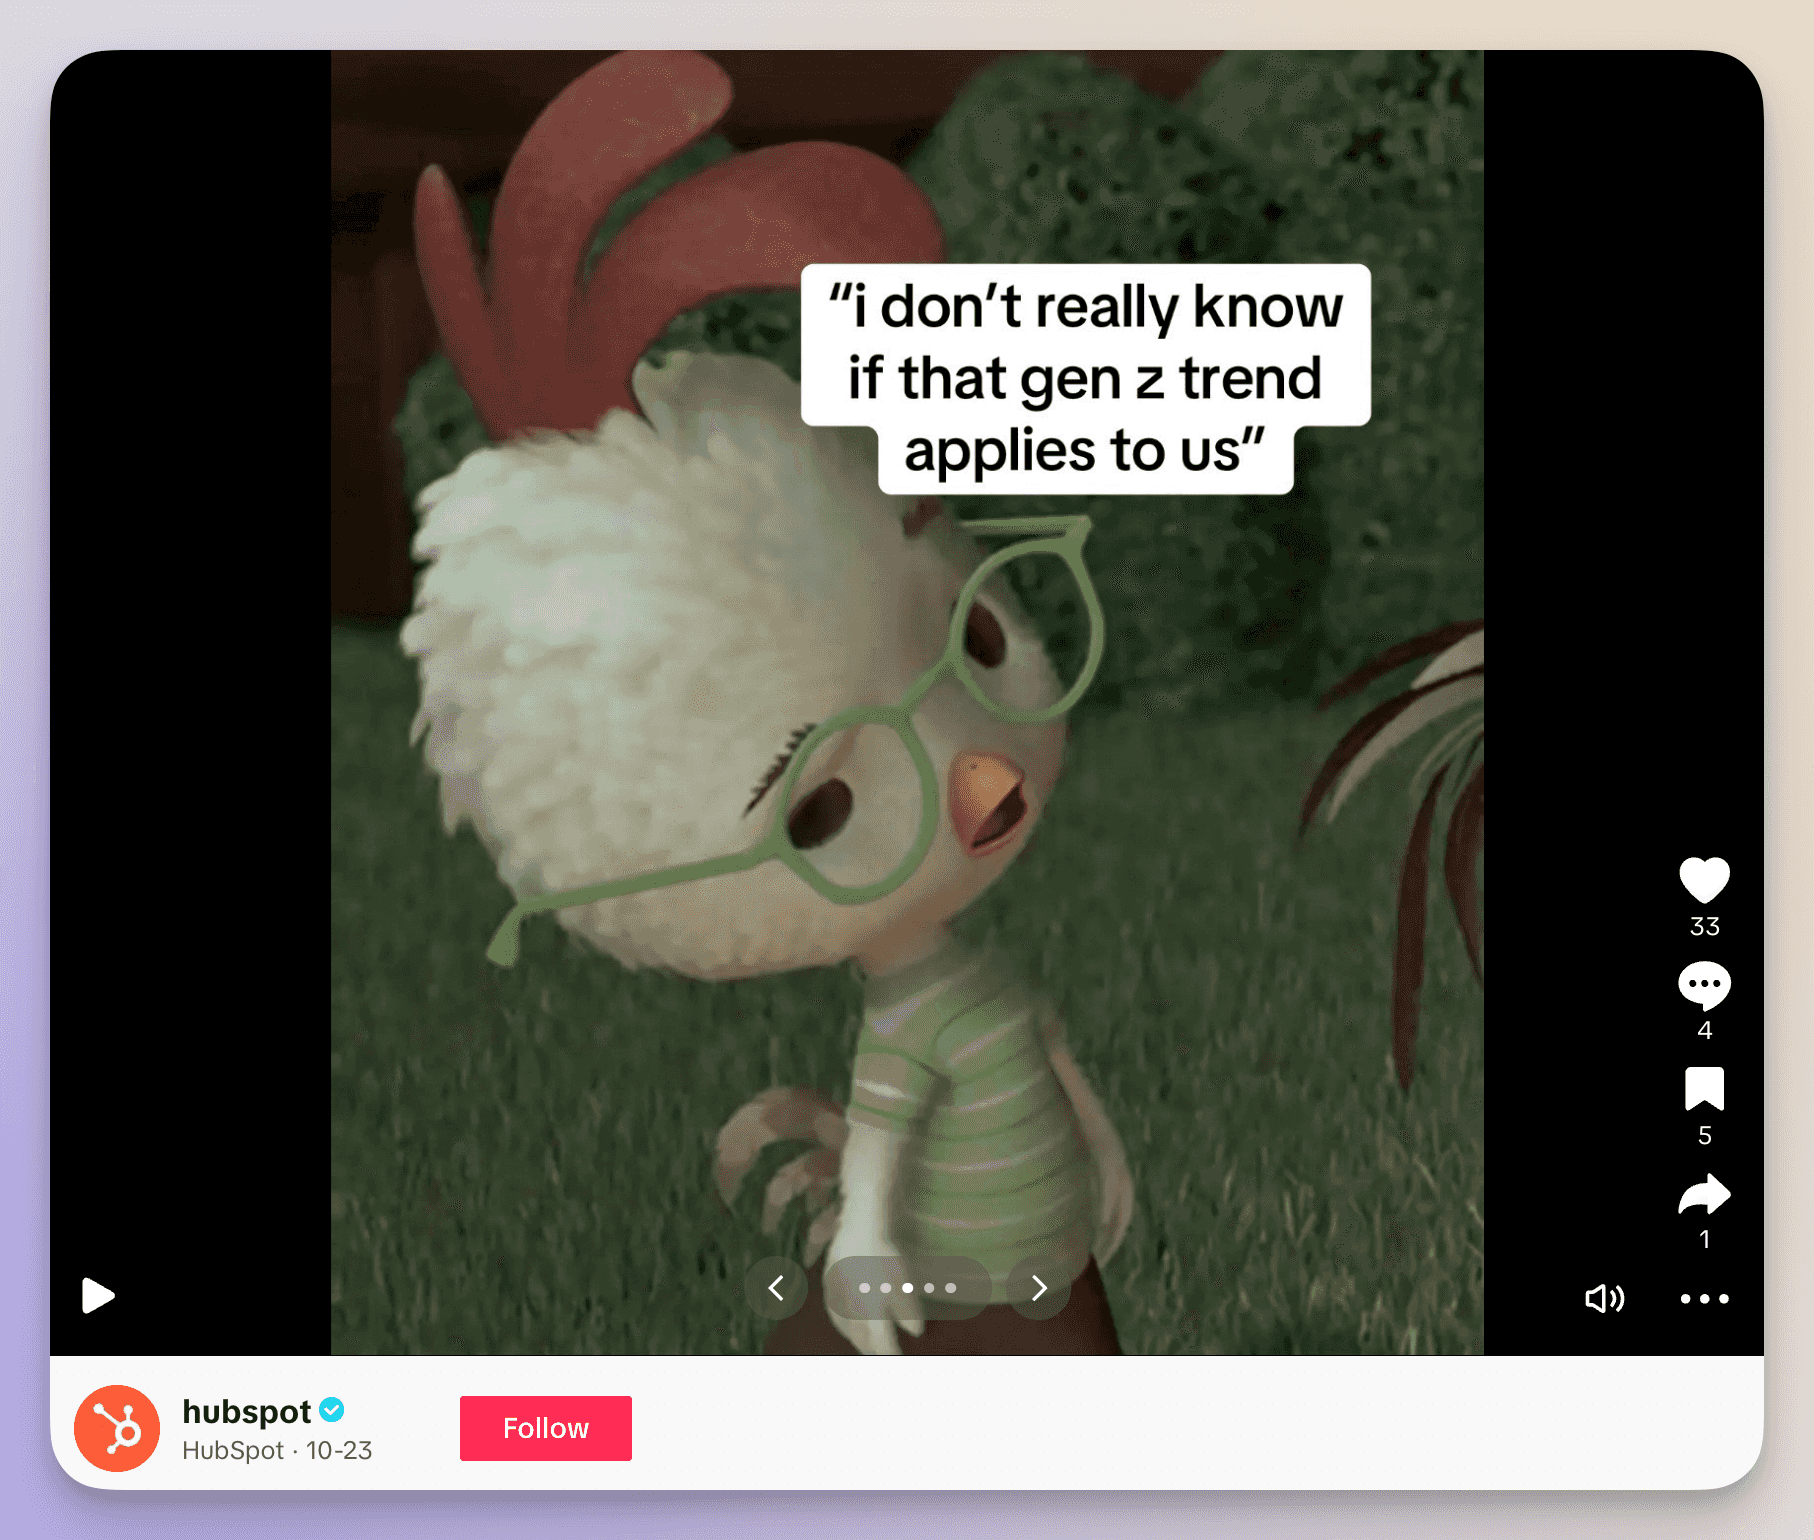The image size is (1814, 1540).
Task: Like the post with the heart icon
Action: 1704,880
